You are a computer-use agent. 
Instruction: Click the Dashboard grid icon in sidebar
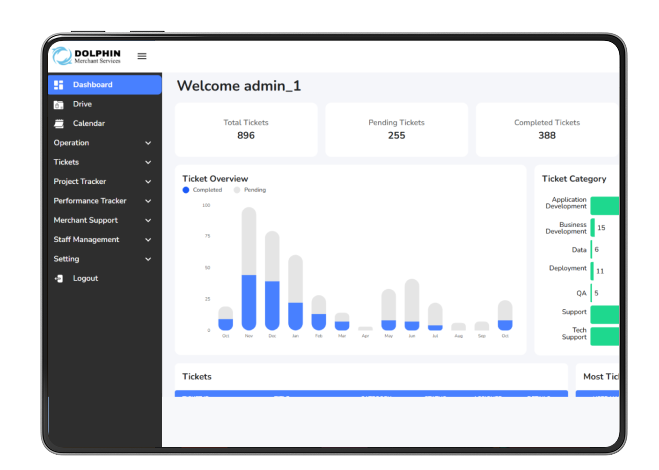click(59, 85)
